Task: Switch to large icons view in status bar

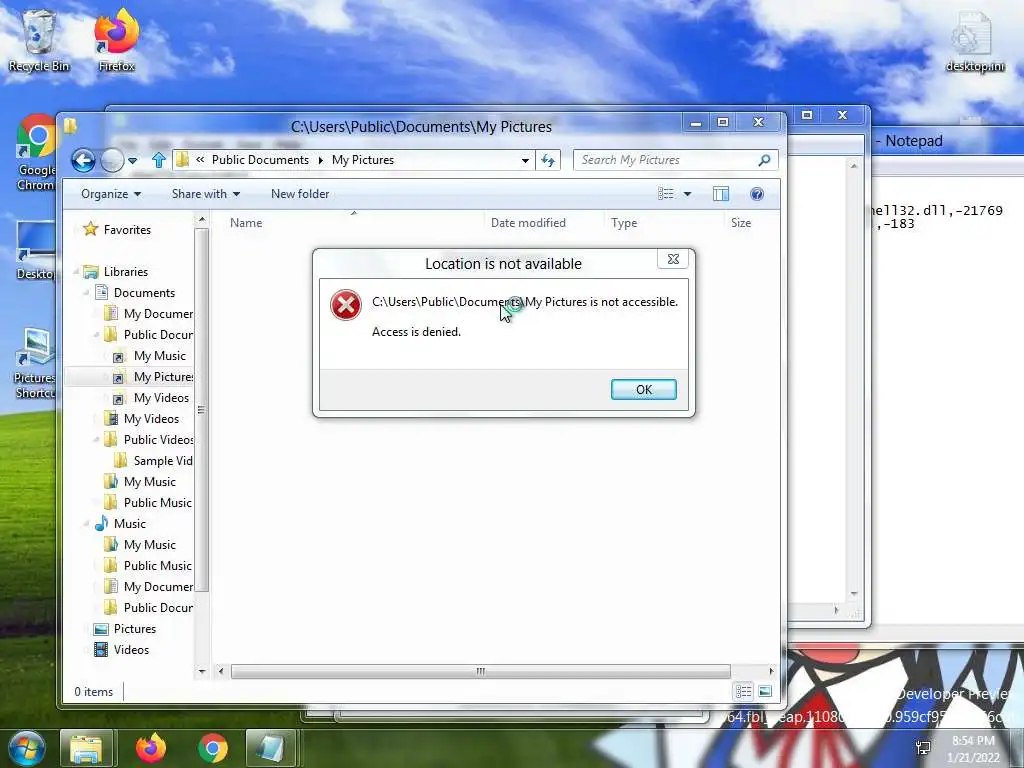Action: 765,692
